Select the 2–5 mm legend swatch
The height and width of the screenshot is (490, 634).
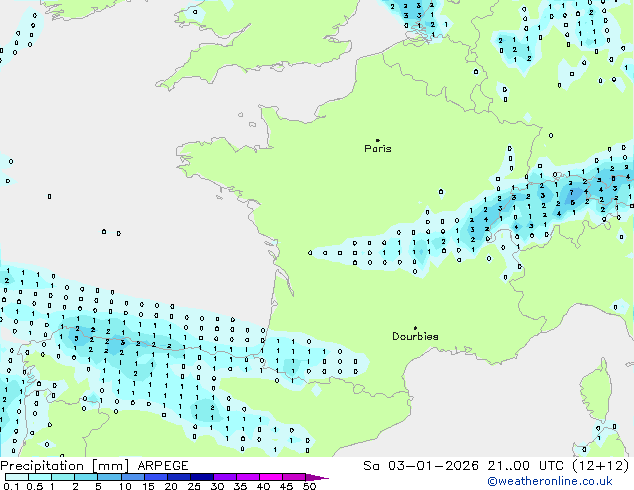pyautogui.click(x=86, y=477)
